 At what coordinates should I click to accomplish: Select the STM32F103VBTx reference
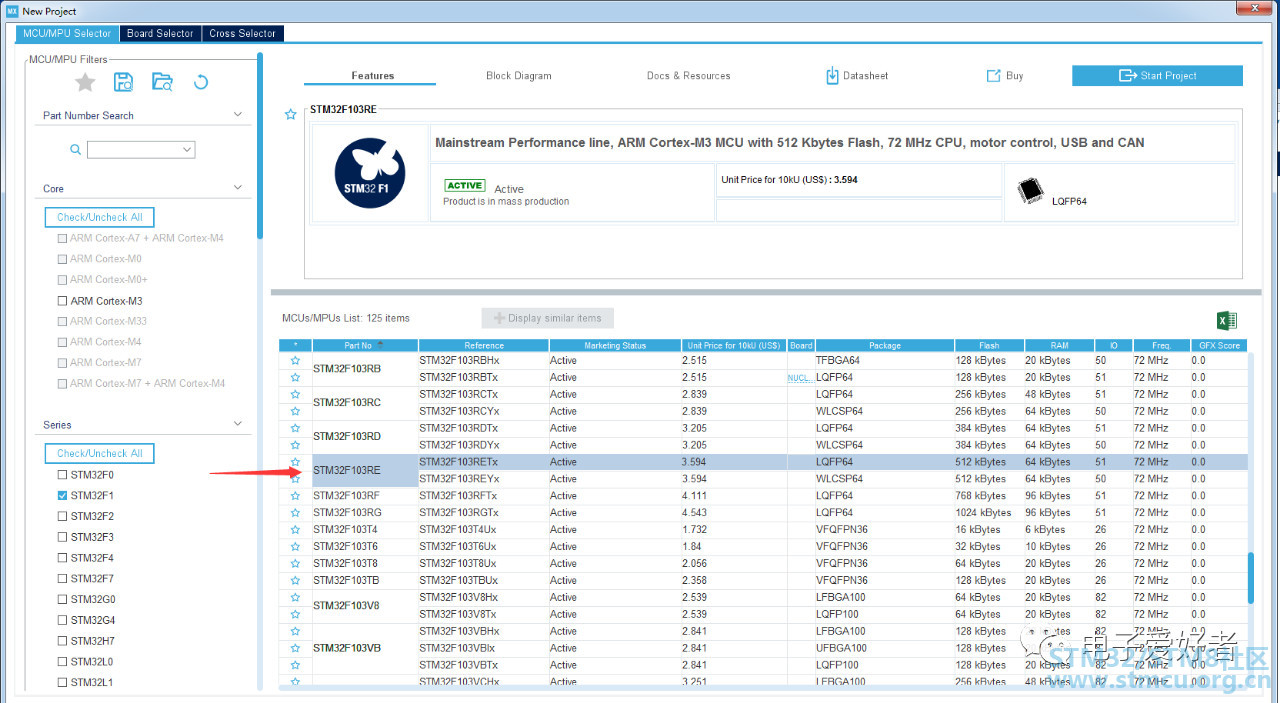[x=459, y=665]
